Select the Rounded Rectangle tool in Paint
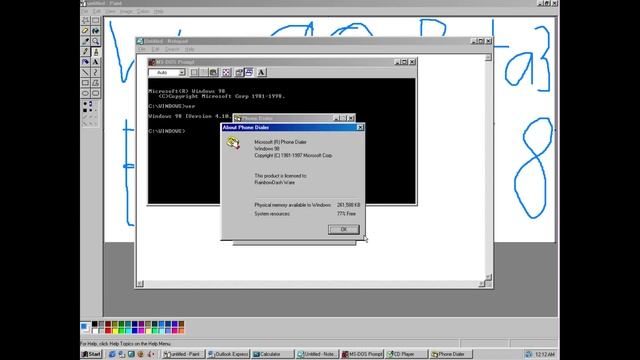This screenshot has width=640, height=360. [x=96, y=93]
